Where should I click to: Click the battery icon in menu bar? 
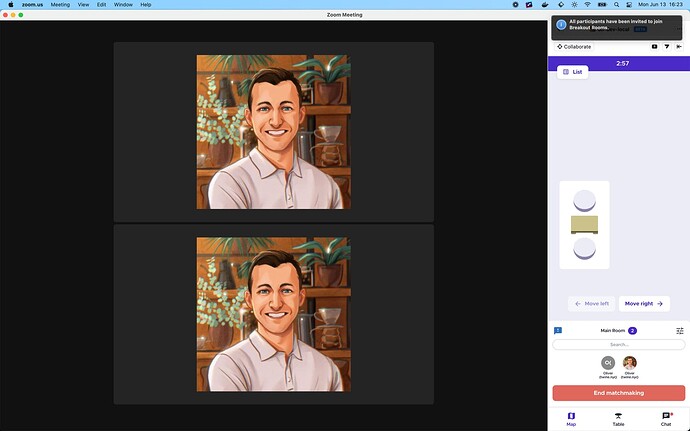602,4
